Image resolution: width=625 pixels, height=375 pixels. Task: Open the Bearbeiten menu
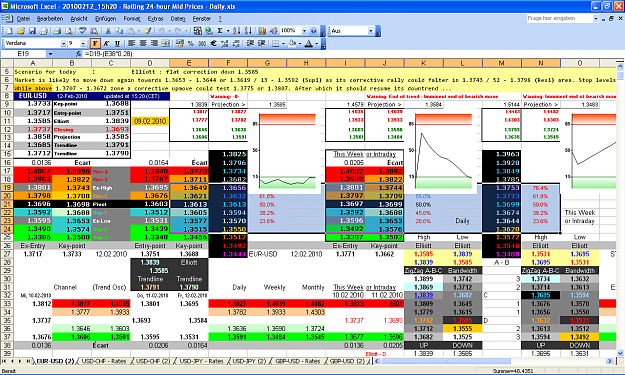(50, 18)
